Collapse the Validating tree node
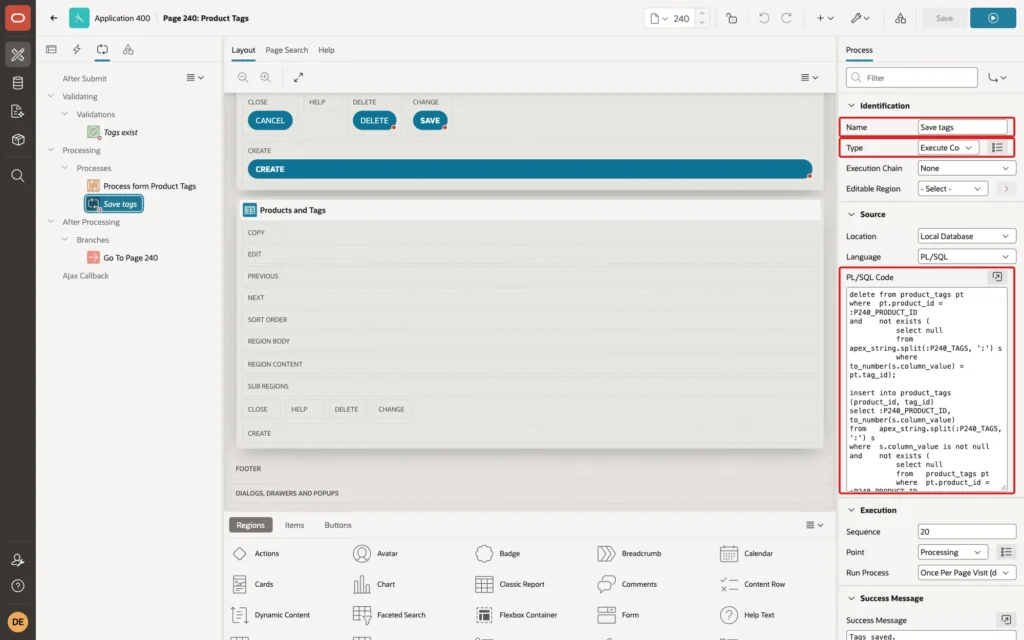1024x640 pixels. (x=51, y=96)
